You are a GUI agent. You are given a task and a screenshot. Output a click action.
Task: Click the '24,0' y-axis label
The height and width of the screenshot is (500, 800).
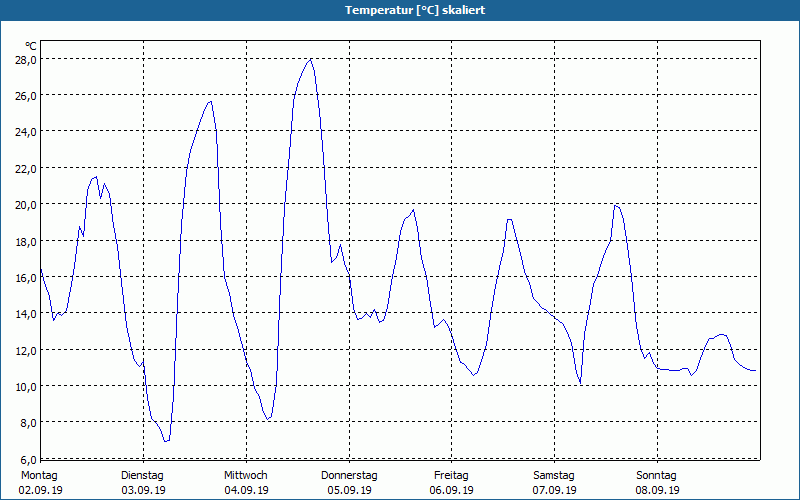pyautogui.click(x=26, y=132)
